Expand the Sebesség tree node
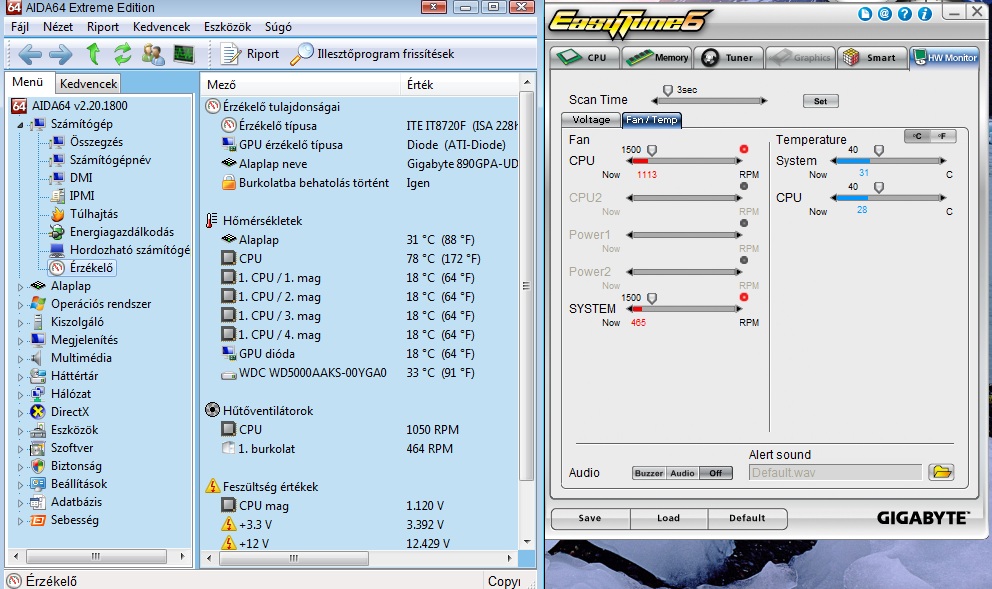The height and width of the screenshot is (589, 992). click(20, 521)
